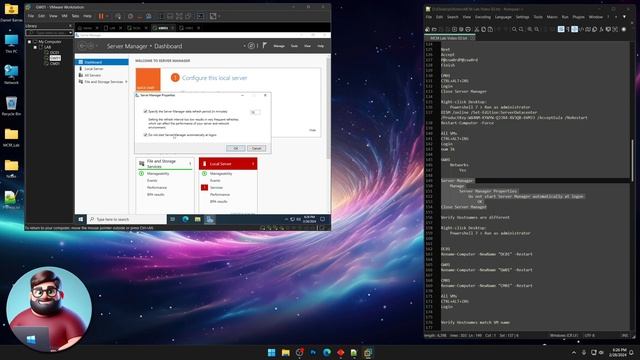This screenshot has width=640, height=360.
Task: Select This PC desktop icon
Action: coord(11,44)
